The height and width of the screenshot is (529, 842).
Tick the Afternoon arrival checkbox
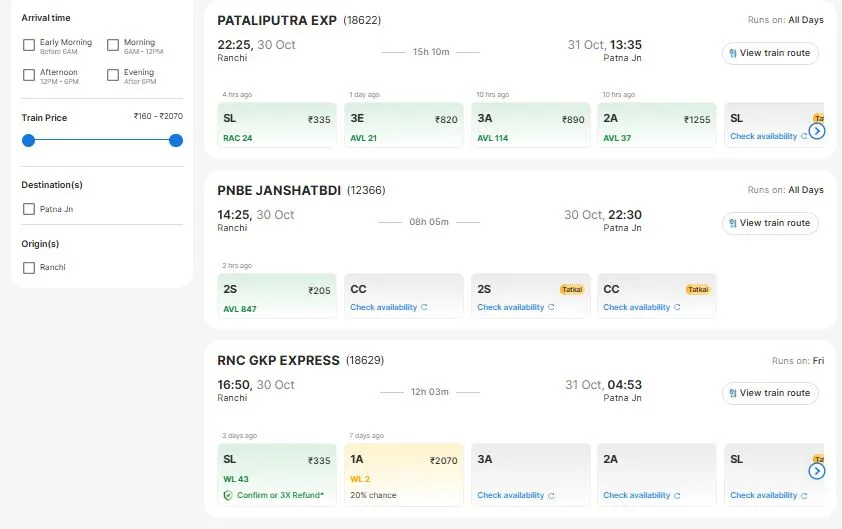[x=29, y=75]
